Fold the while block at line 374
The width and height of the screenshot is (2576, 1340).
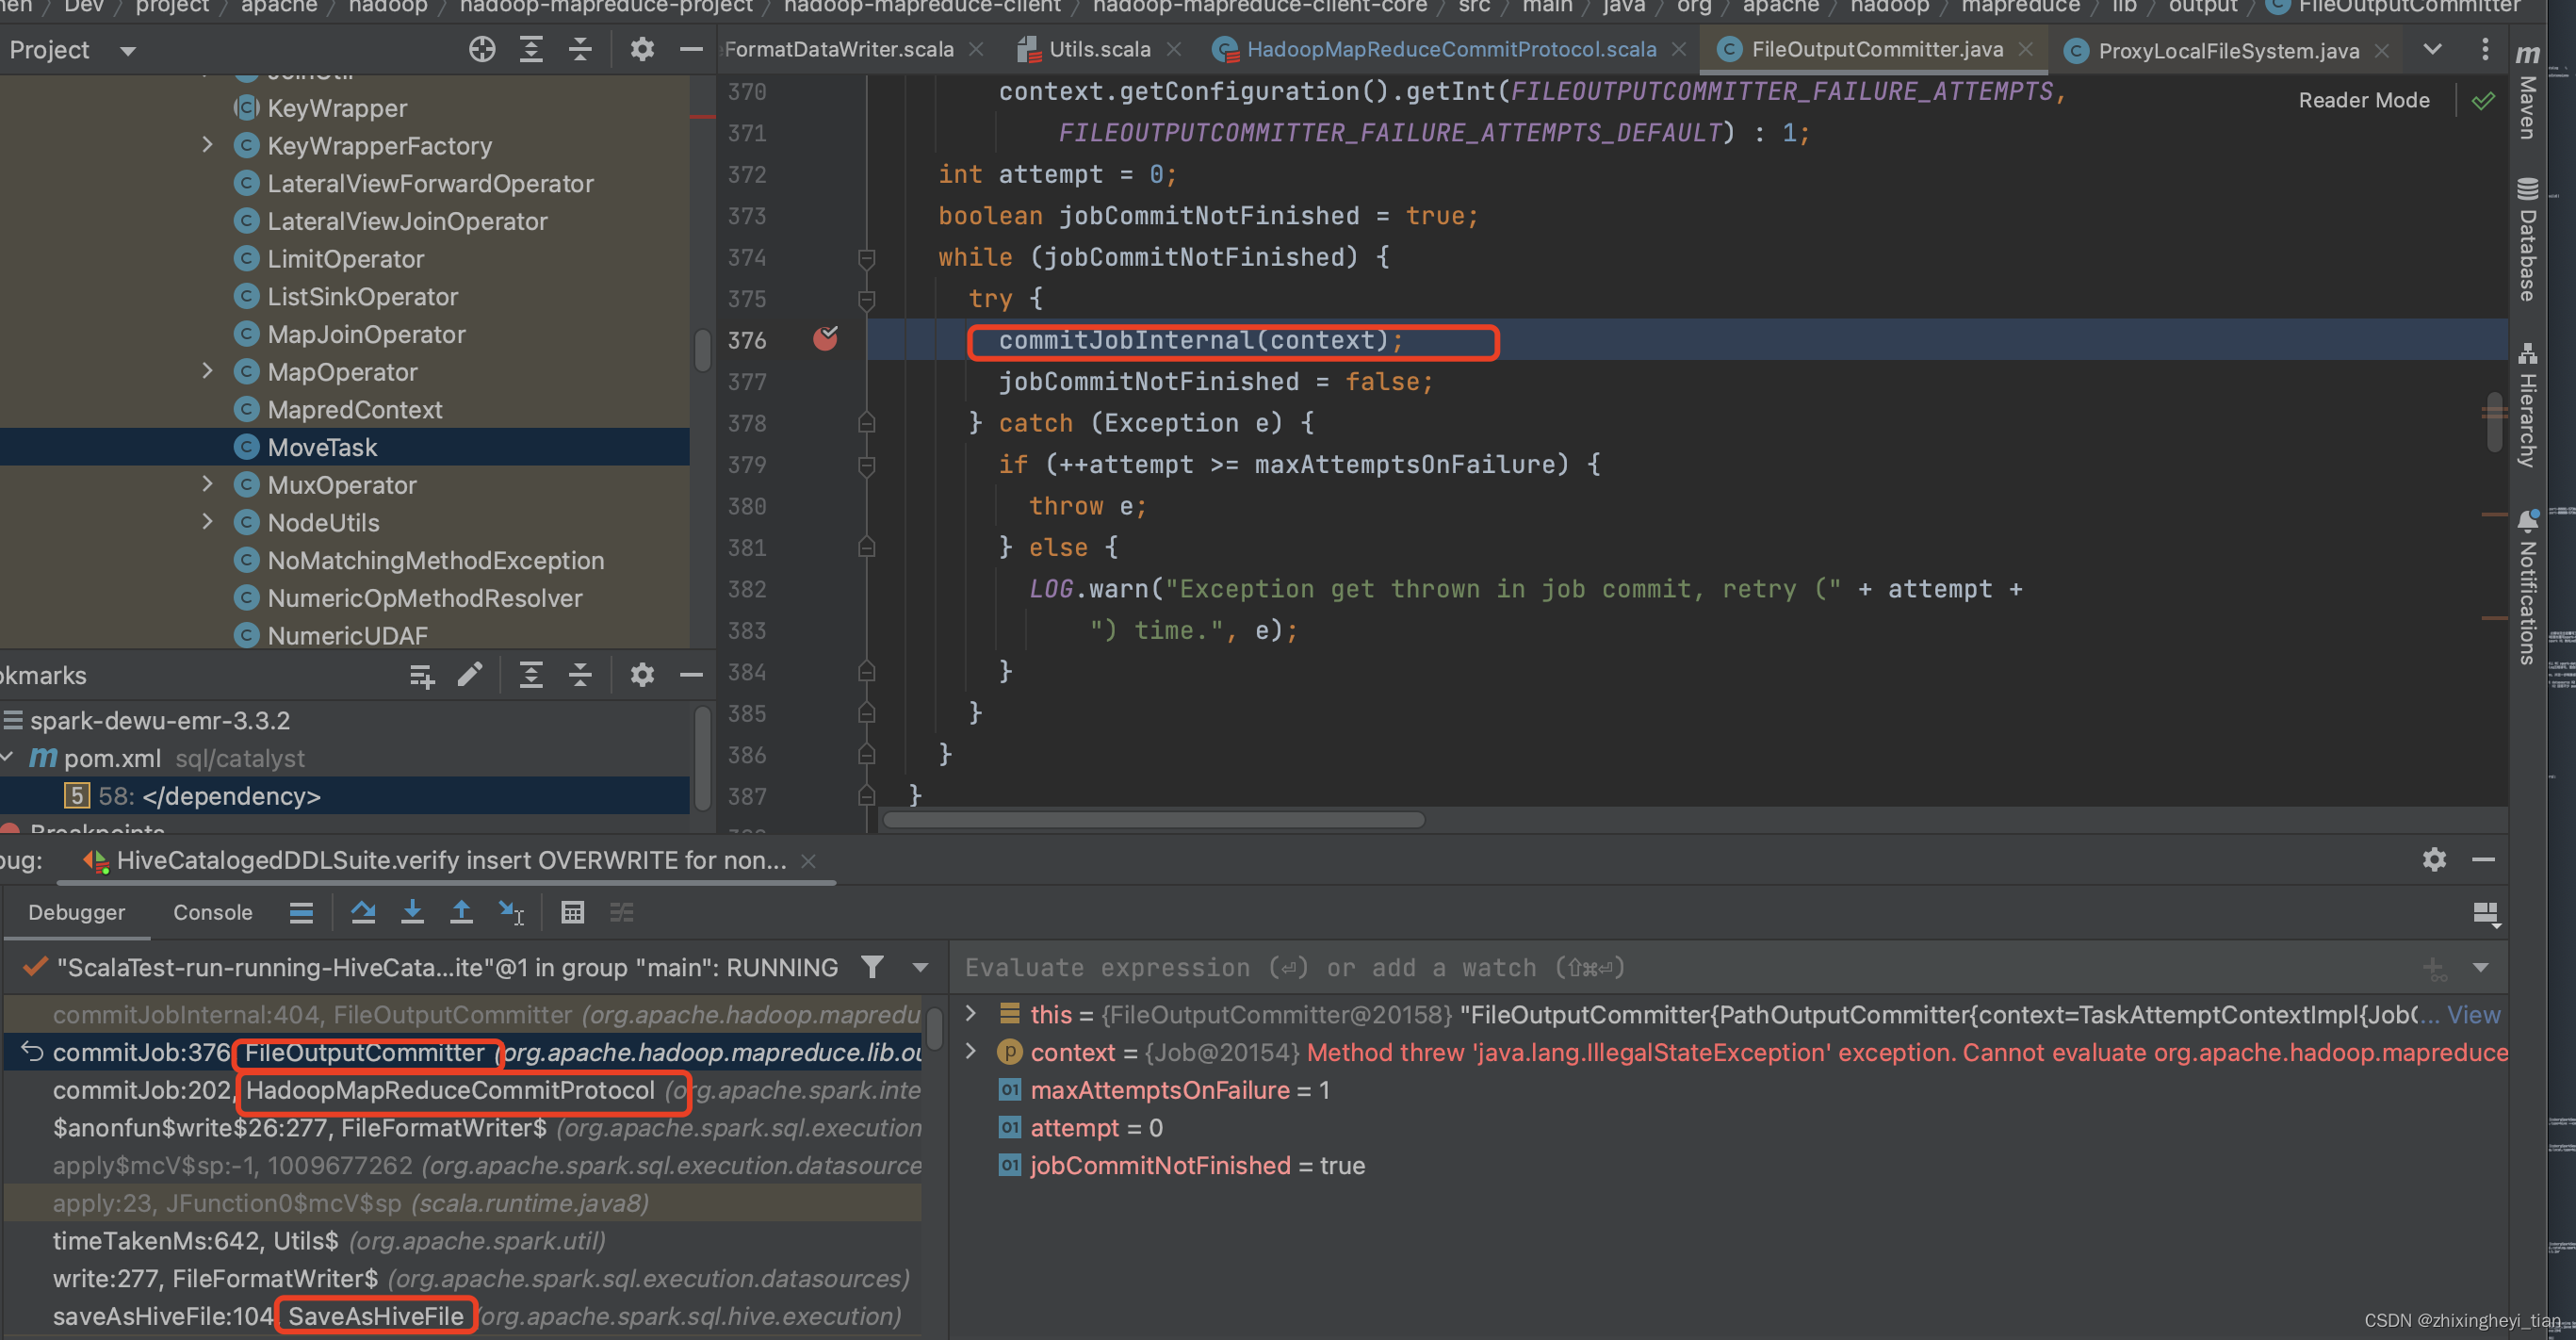[x=867, y=258]
